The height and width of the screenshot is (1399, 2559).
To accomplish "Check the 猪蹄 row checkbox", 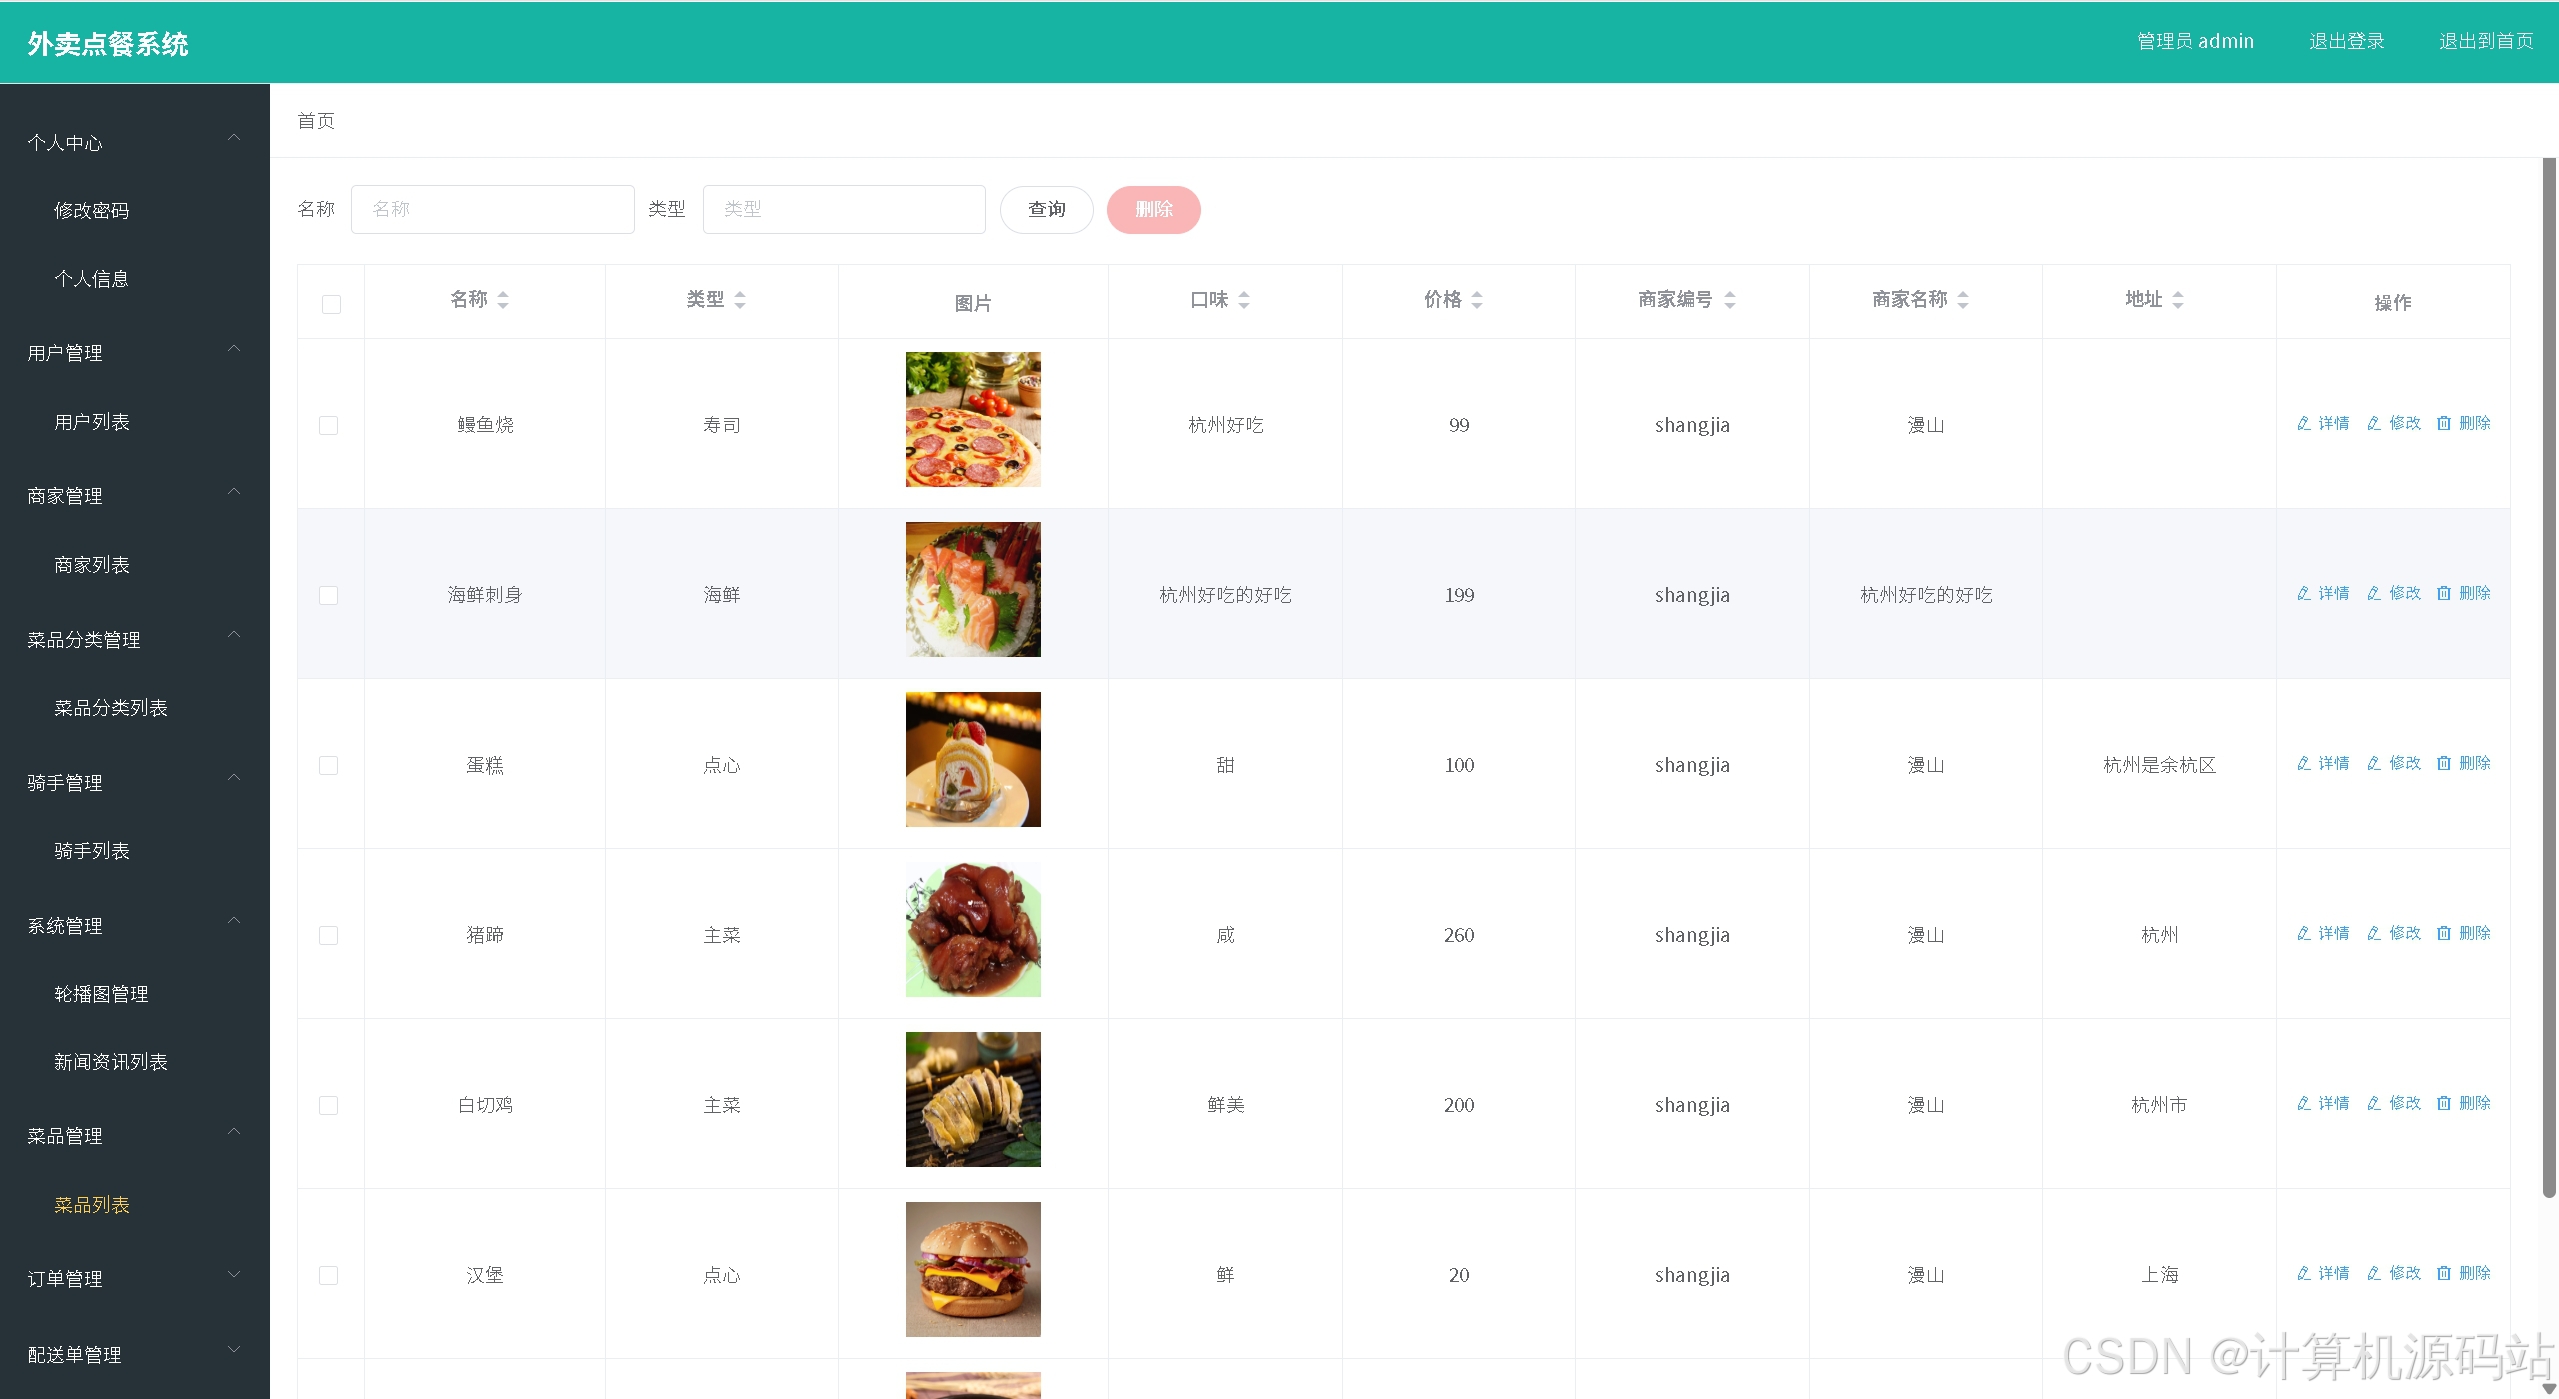I will click(x=328, y=935).
